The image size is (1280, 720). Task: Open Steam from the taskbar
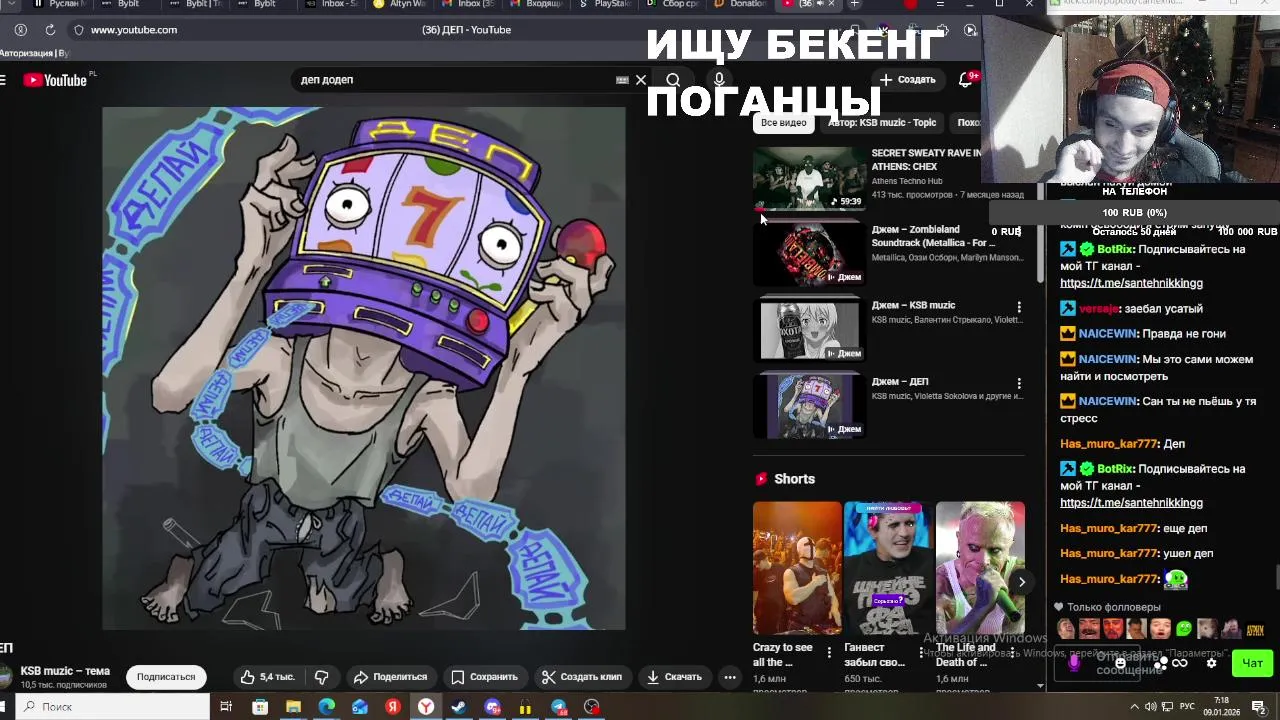click(459, 707)
